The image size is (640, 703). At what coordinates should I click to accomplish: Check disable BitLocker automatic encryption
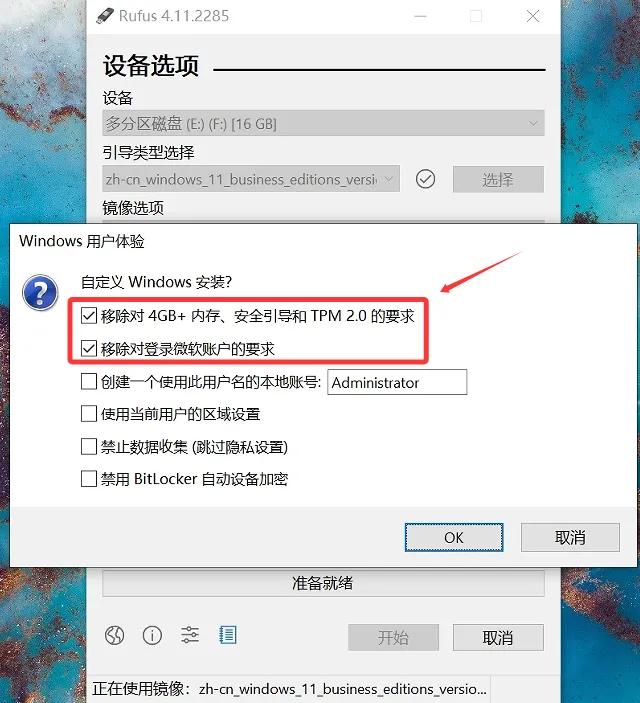pyautogui.click(x=89, y=478)
